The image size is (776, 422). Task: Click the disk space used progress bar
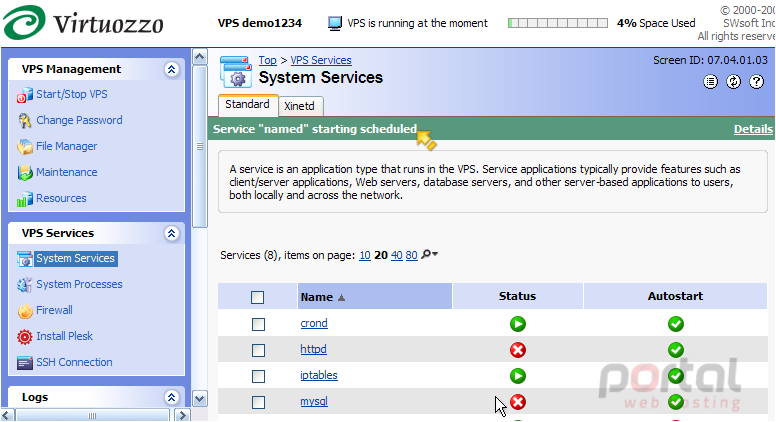point(558,23)
